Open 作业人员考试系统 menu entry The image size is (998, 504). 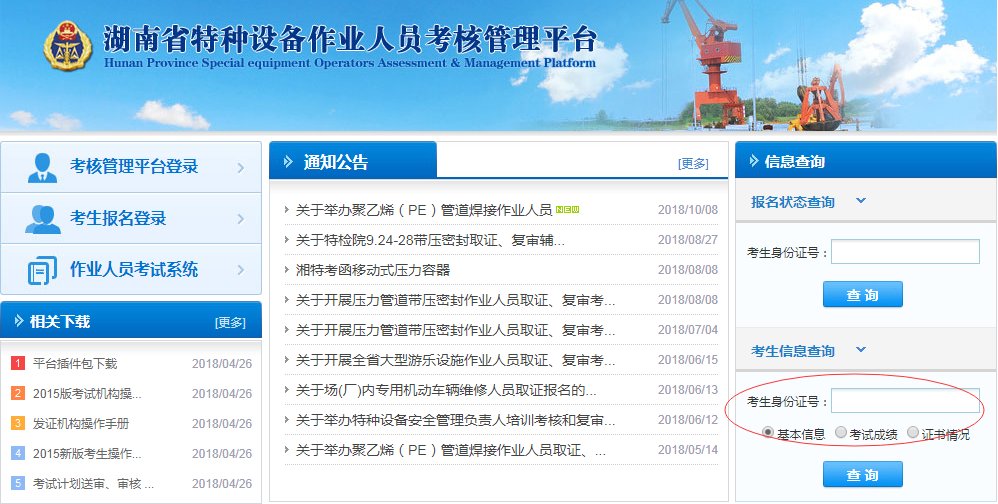[x=131, y=269]
